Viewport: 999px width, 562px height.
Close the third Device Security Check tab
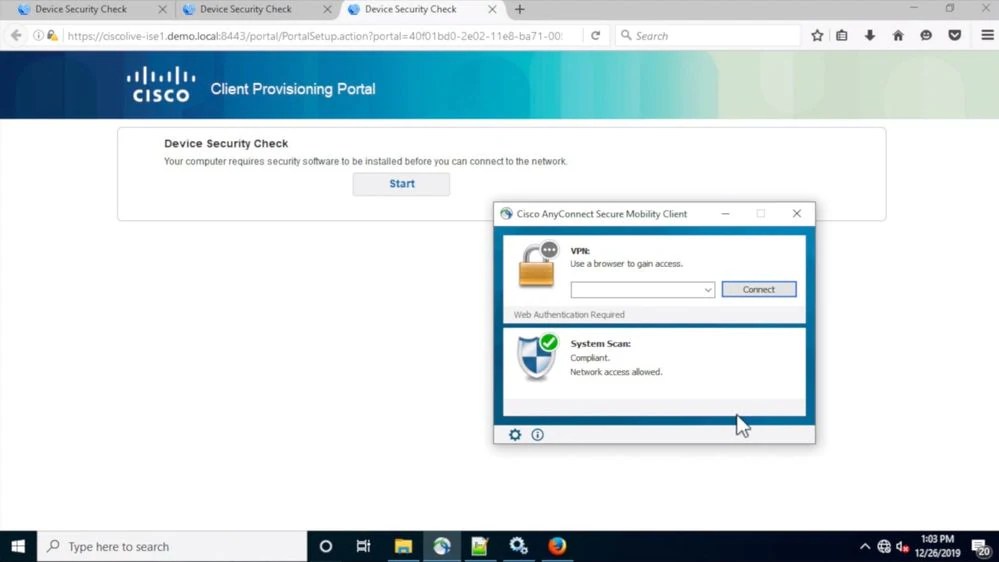[492, 10]
